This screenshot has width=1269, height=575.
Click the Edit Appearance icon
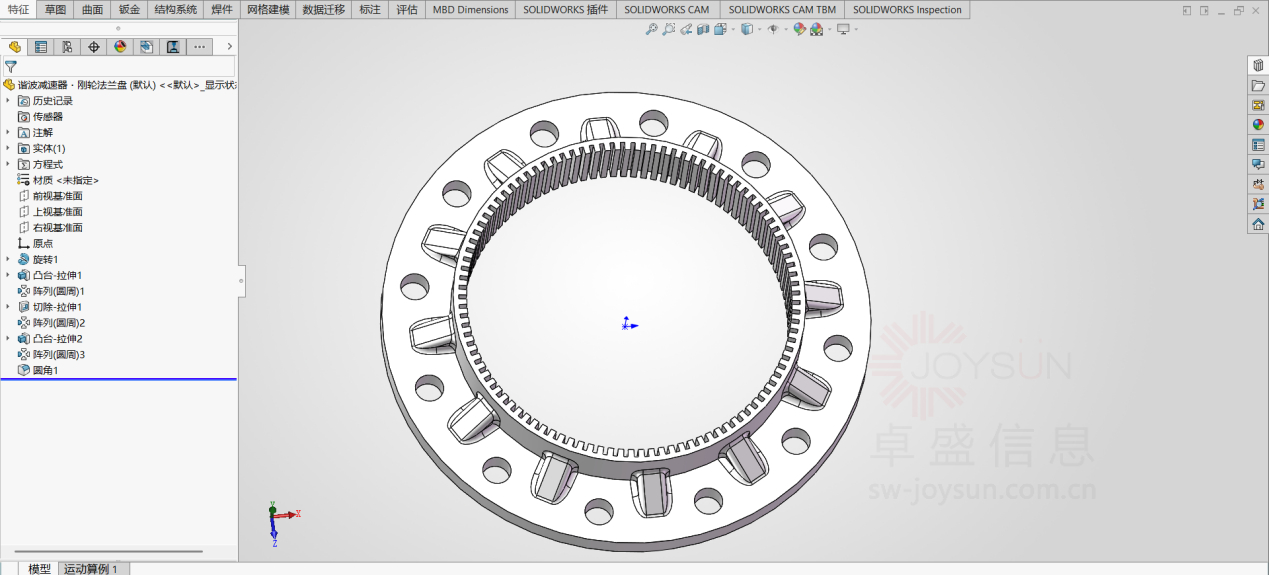[x=800, y=29]
